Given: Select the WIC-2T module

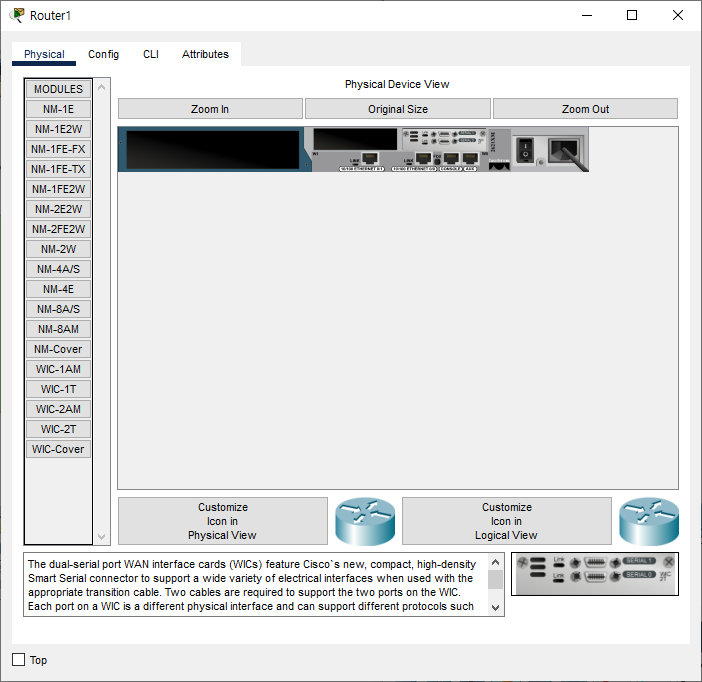Looking at the screenshot, I should click(58, 429).
